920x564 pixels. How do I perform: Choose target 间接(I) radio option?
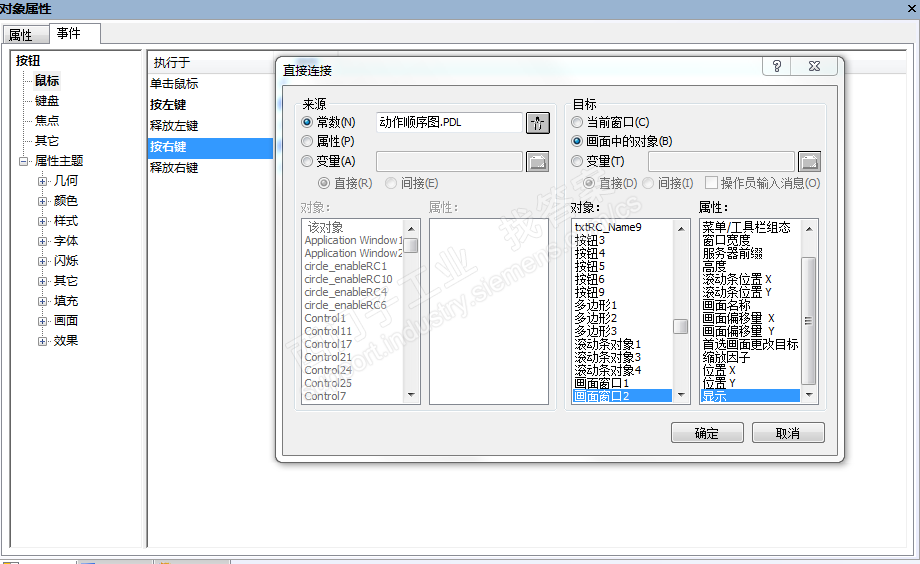[648, 183]
